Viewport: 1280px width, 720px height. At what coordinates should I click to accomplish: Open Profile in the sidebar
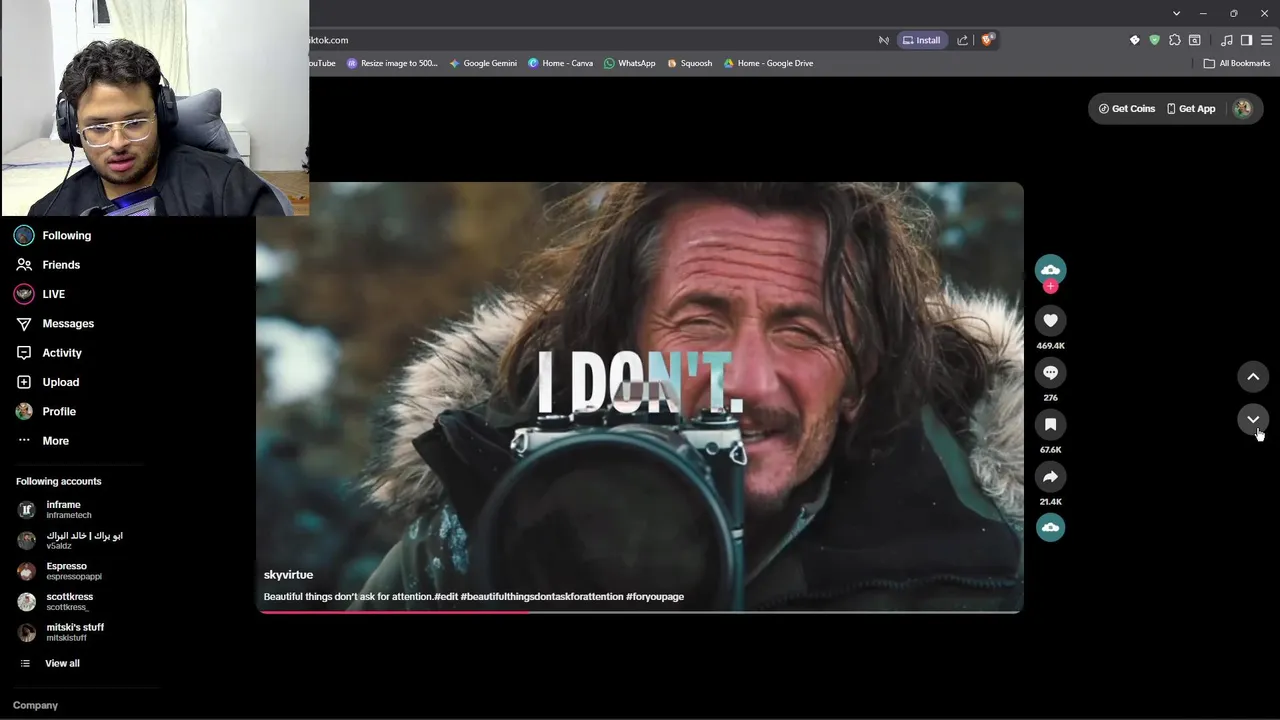(x=45, y=411)
